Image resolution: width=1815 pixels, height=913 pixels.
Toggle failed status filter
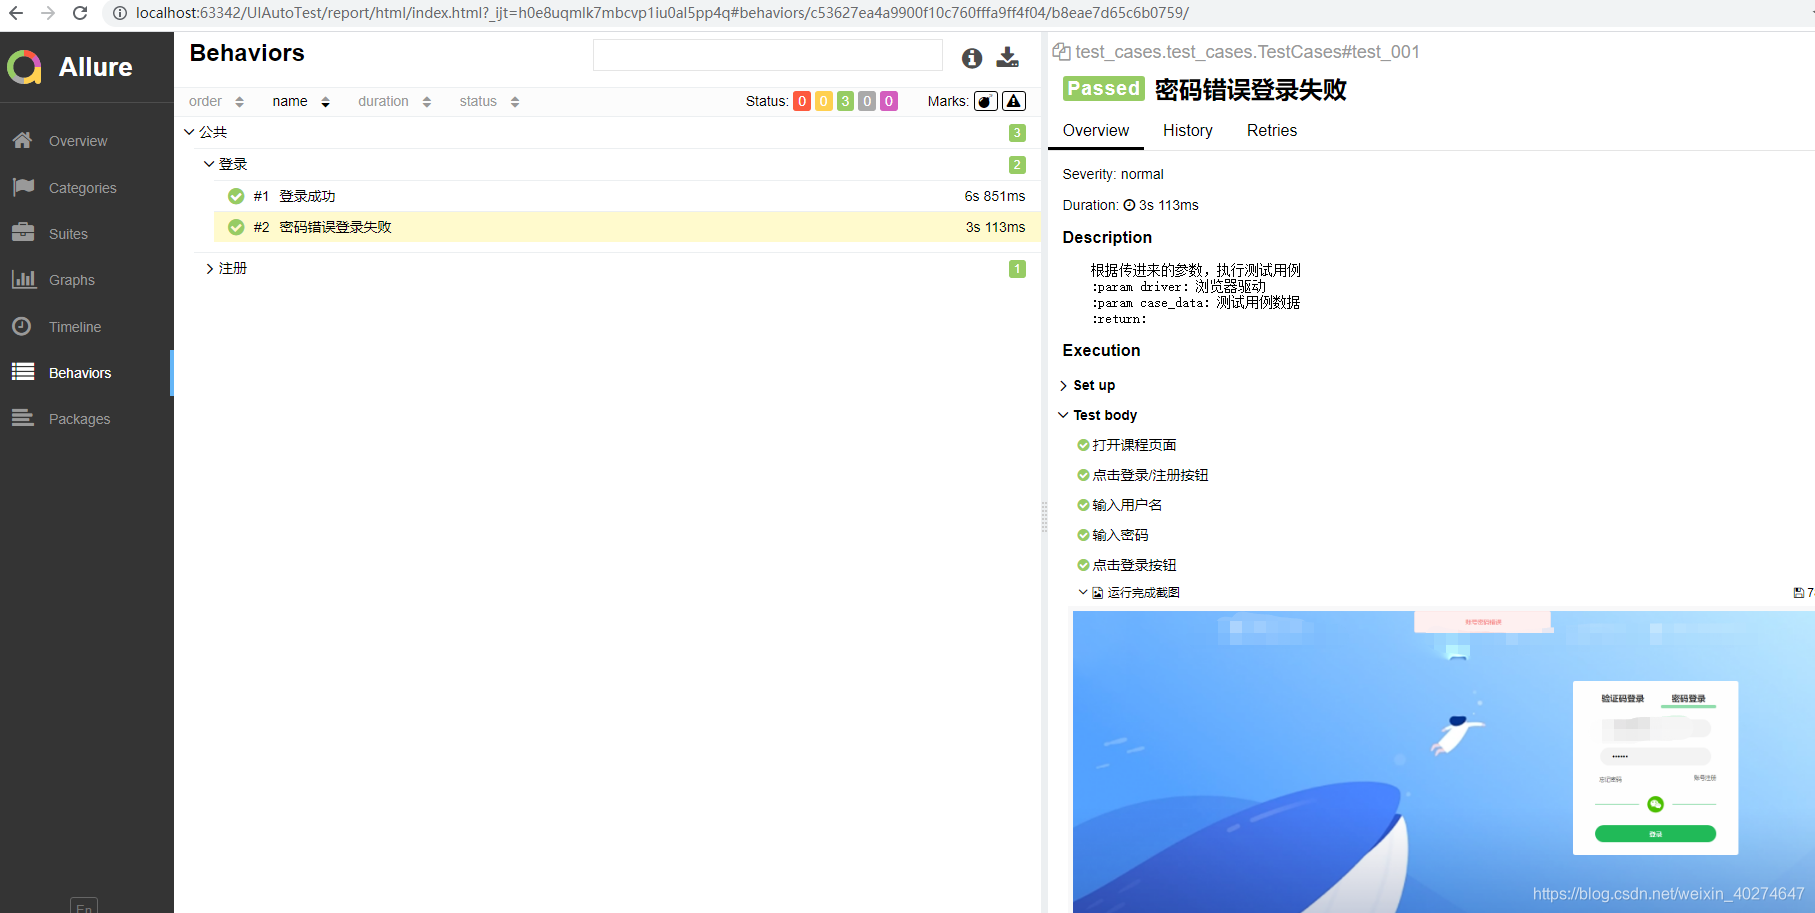802,101
